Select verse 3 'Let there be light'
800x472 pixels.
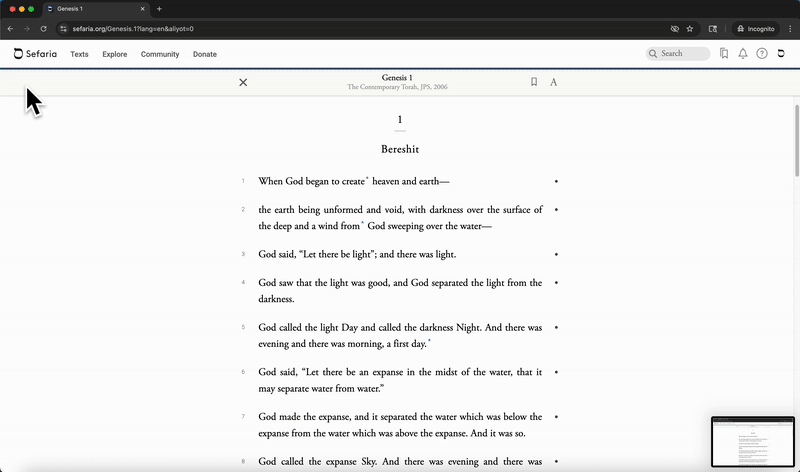point(357,254)
